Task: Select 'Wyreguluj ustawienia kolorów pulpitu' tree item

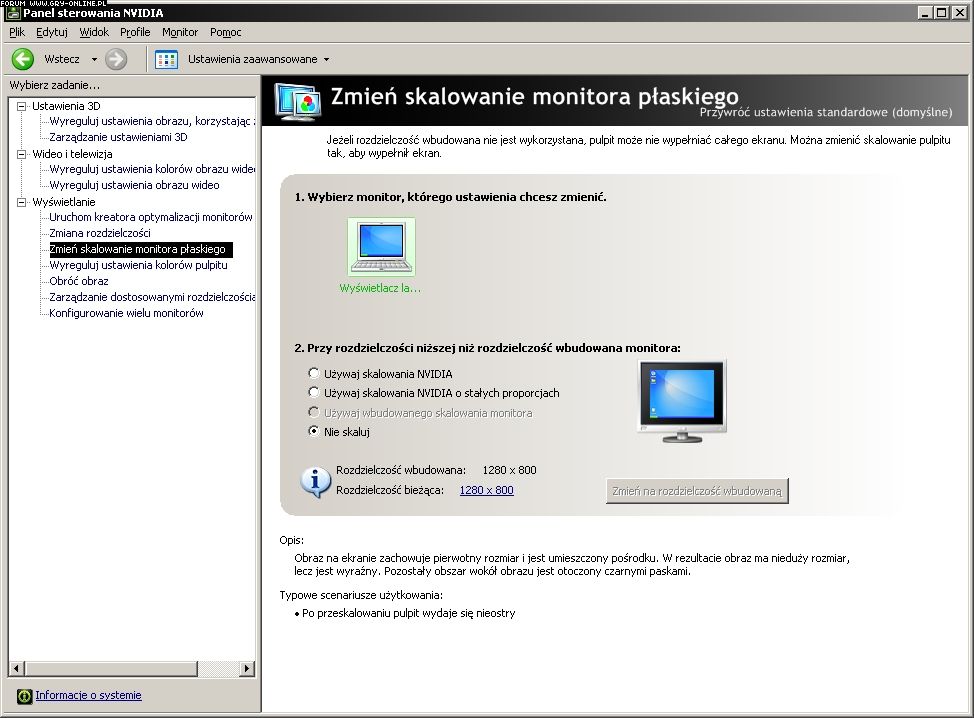Action: [139, 265]
